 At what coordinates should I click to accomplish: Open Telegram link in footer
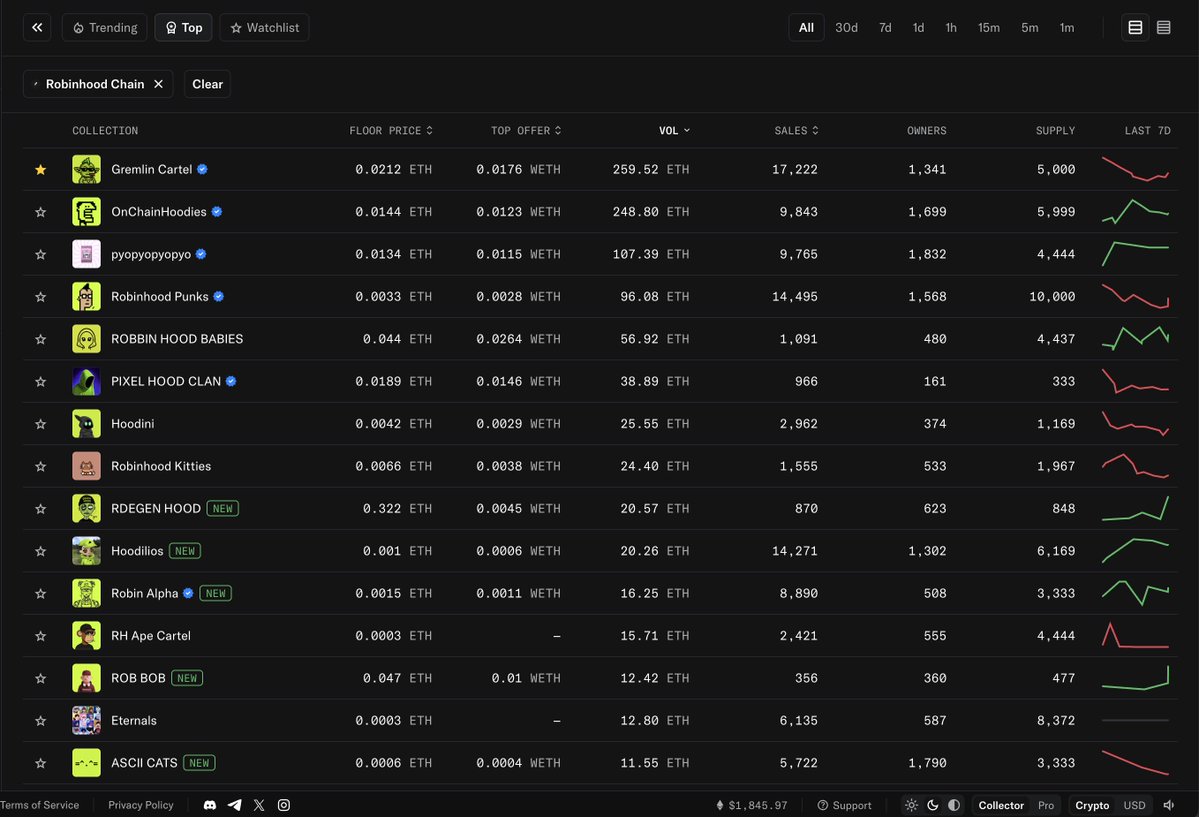click(235, 805)
